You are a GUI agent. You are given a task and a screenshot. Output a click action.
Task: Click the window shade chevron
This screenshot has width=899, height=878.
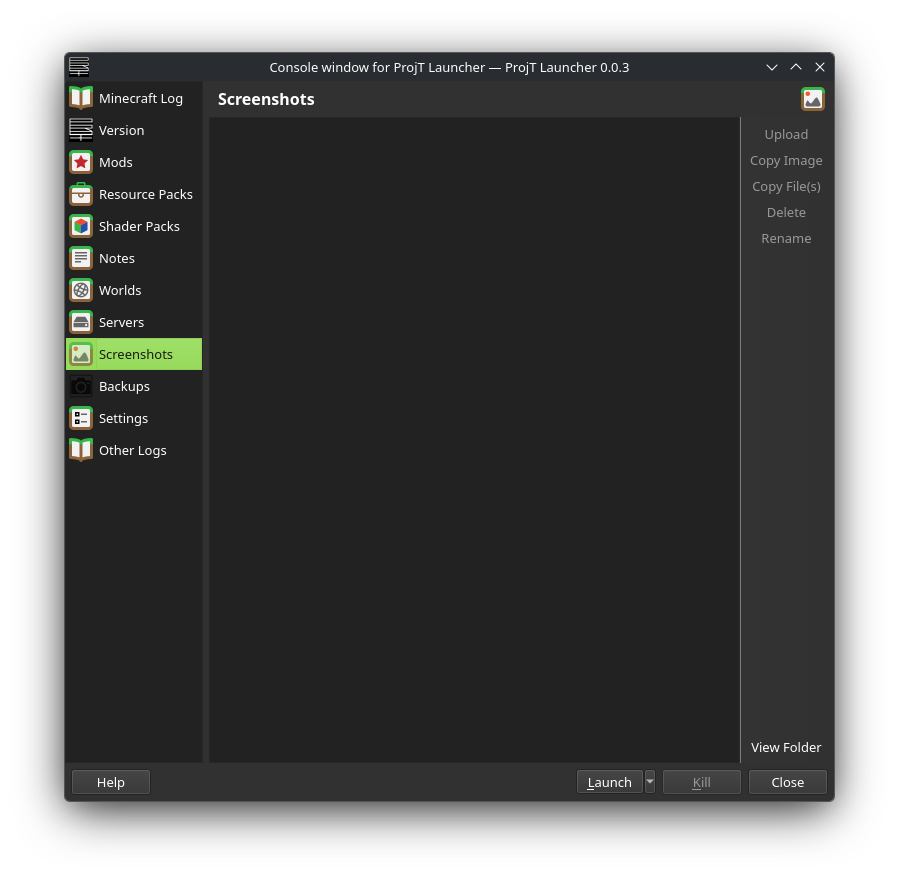click(771, 67)
